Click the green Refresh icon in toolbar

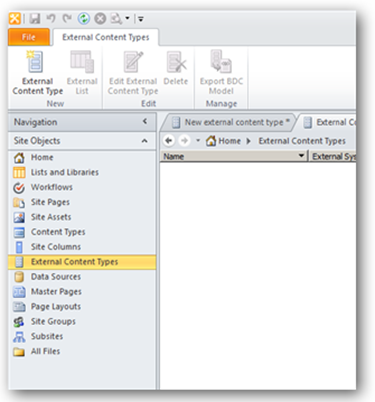pos(83,19)
